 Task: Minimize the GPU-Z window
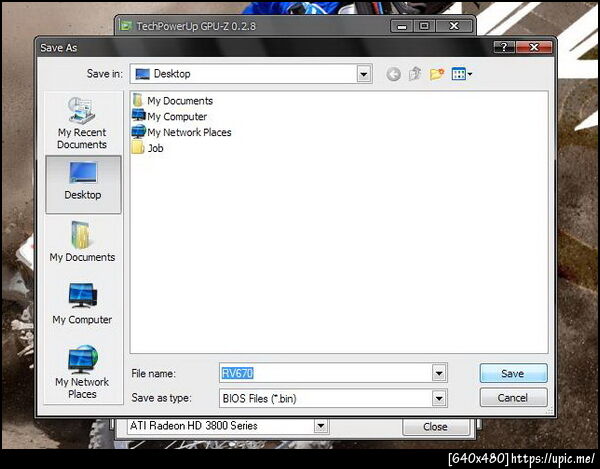[x=401, y=26]
